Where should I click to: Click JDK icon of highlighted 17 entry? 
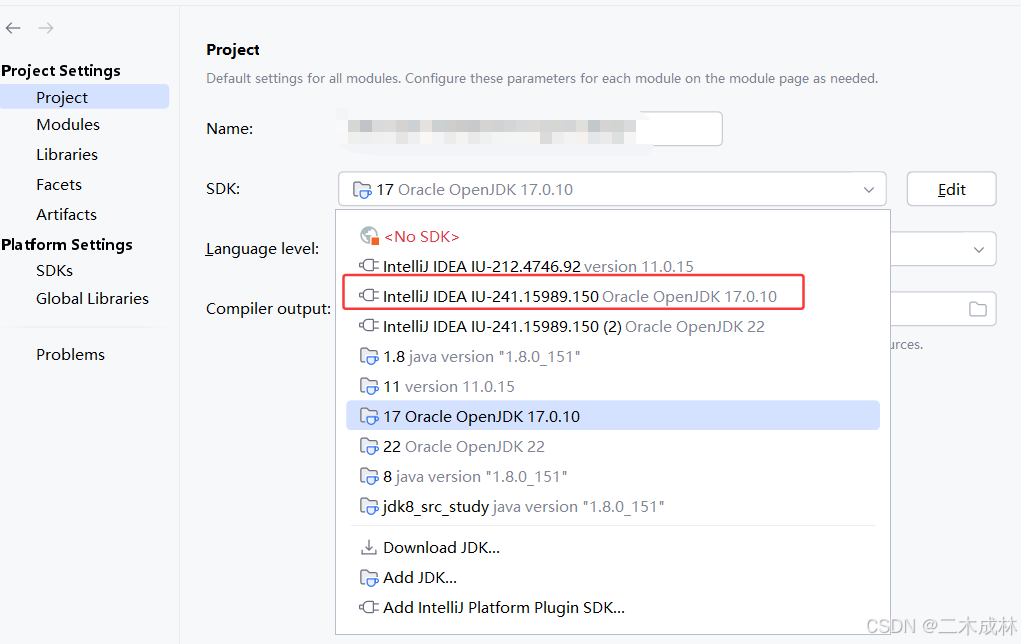point(369,417)
